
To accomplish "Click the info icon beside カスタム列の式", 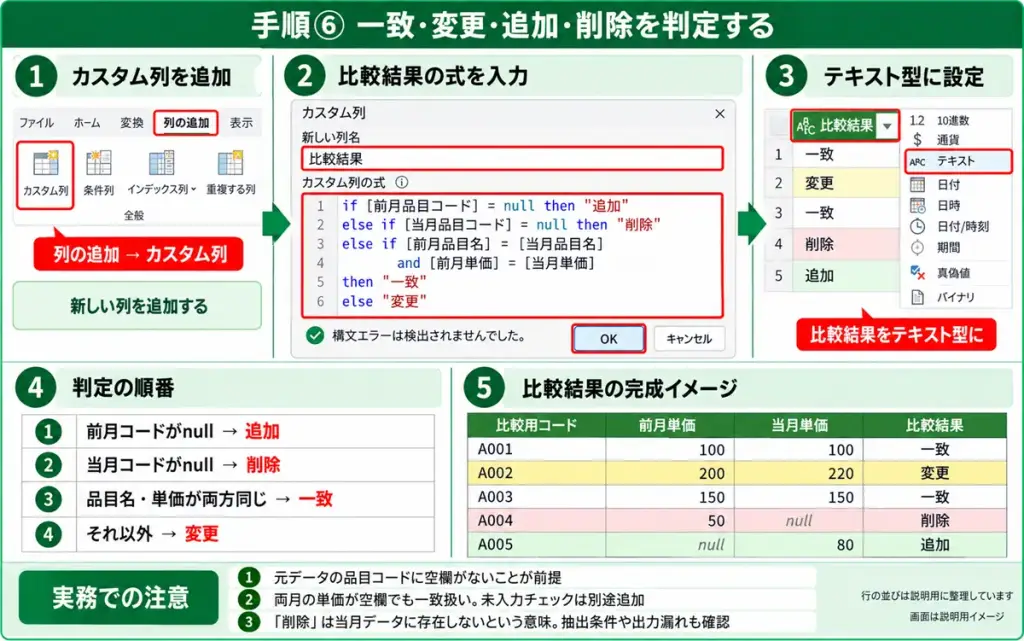I will point(402,183).
